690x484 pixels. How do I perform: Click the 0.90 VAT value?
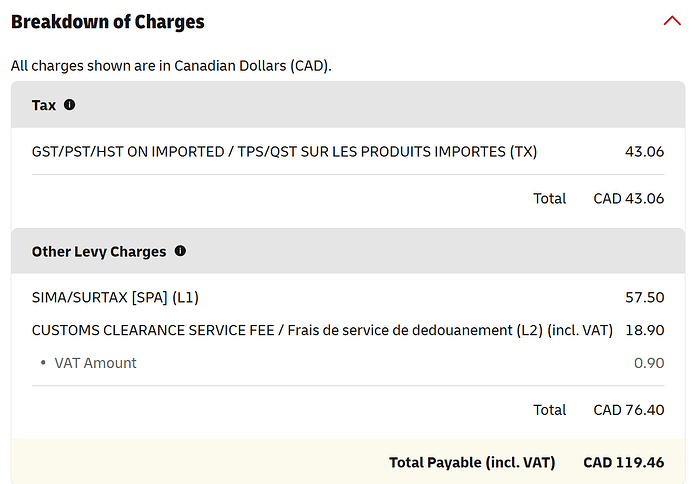[649, 363]
